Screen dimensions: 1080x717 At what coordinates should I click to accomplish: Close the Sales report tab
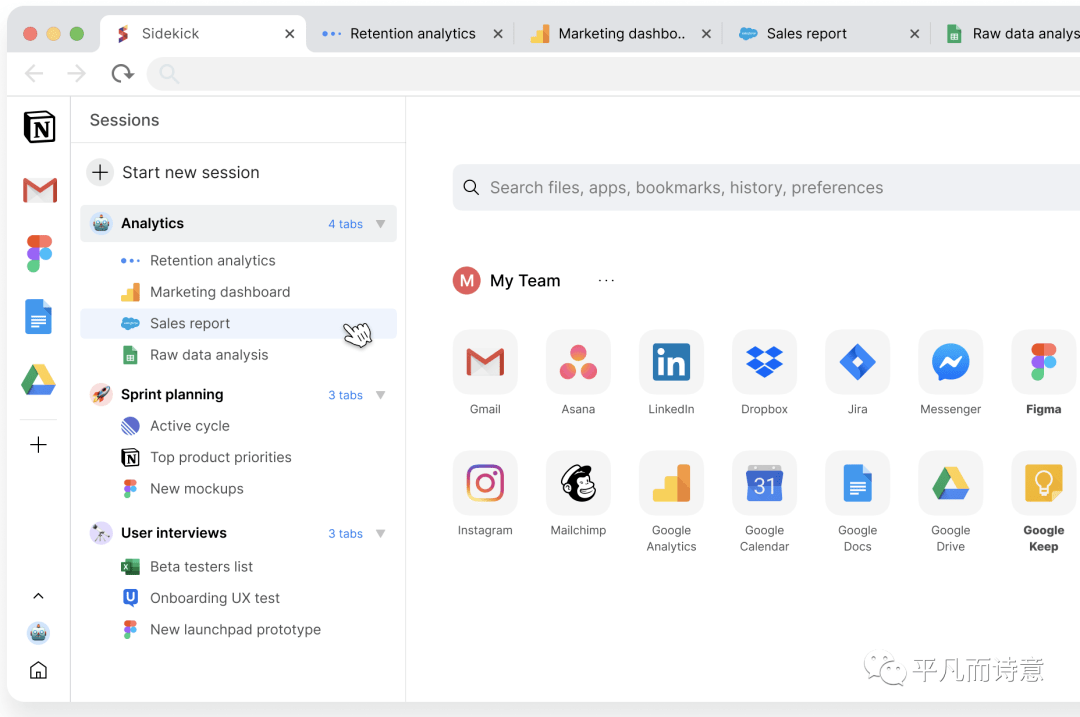[x=914, y=34]
